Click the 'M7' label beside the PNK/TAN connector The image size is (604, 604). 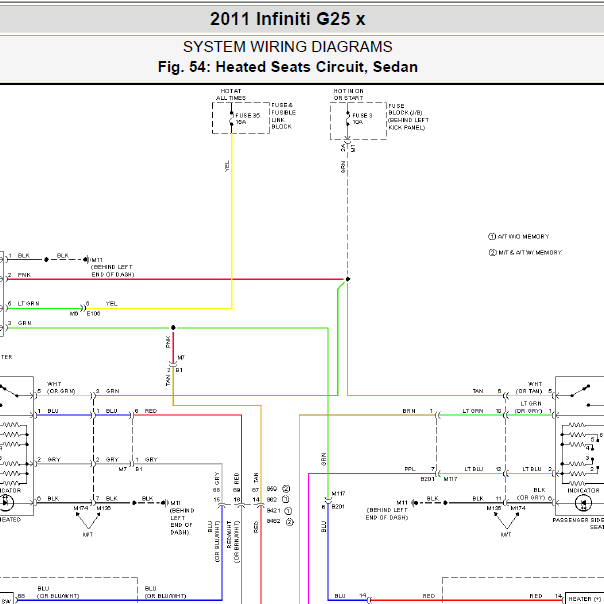click(x=181, y=357)
